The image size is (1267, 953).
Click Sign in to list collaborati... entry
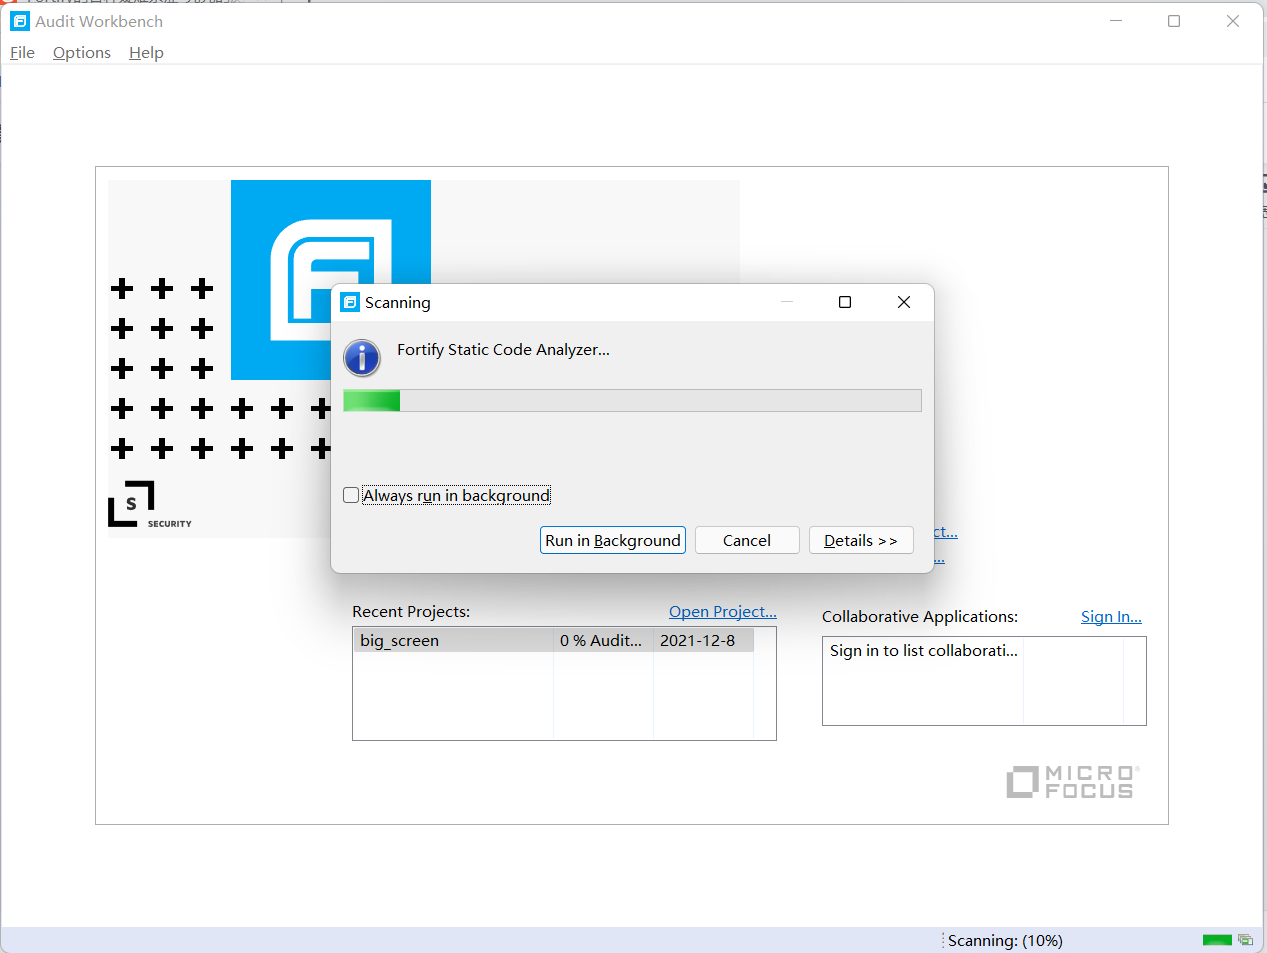point(924,650)
